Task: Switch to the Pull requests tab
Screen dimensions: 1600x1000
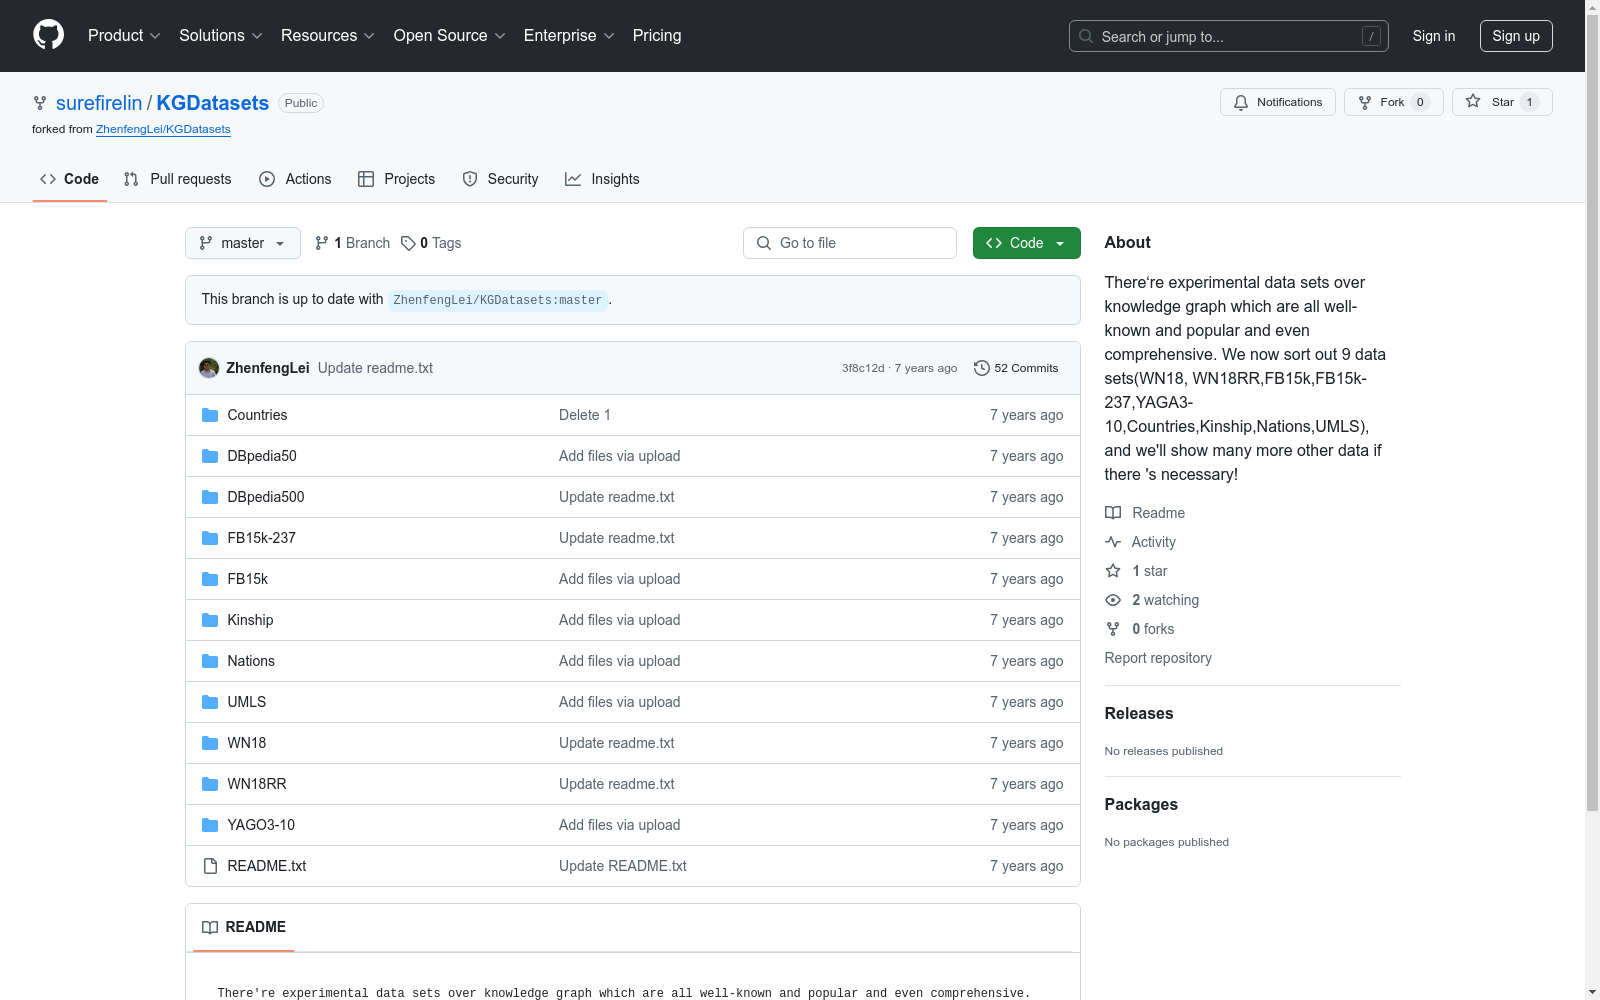Action: click(177, 179)
